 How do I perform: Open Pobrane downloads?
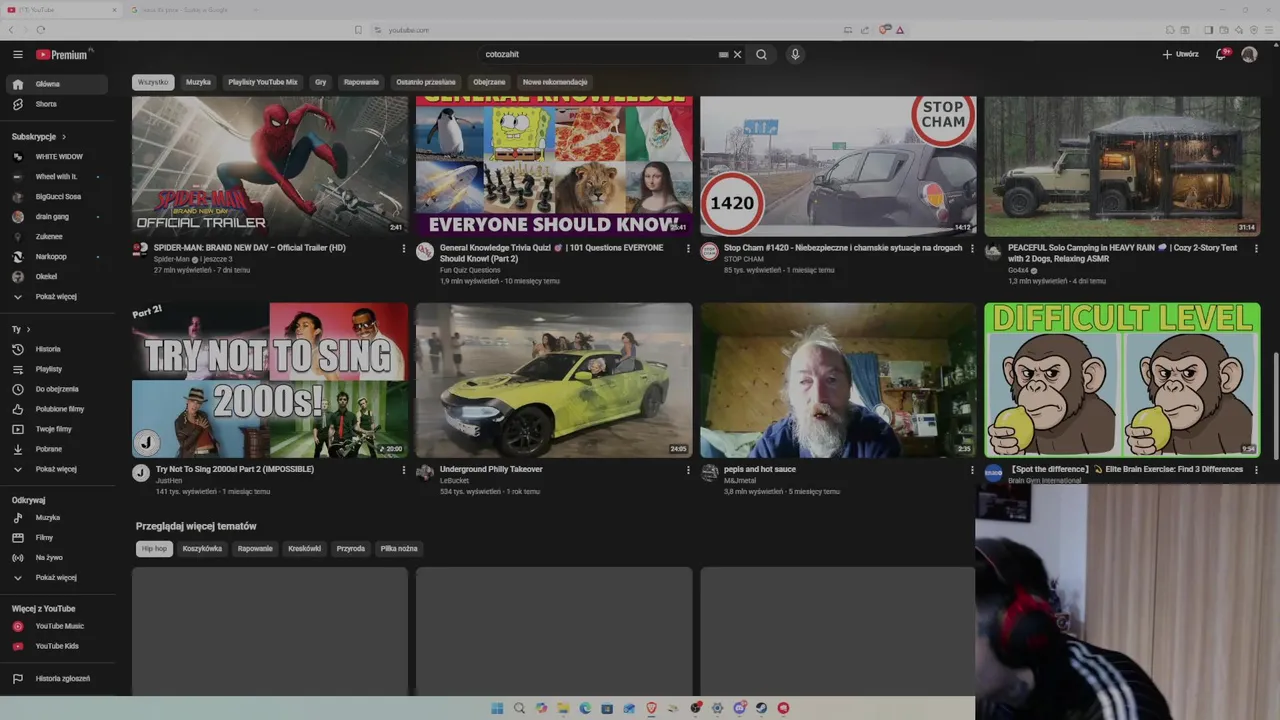tap(56, 449)
